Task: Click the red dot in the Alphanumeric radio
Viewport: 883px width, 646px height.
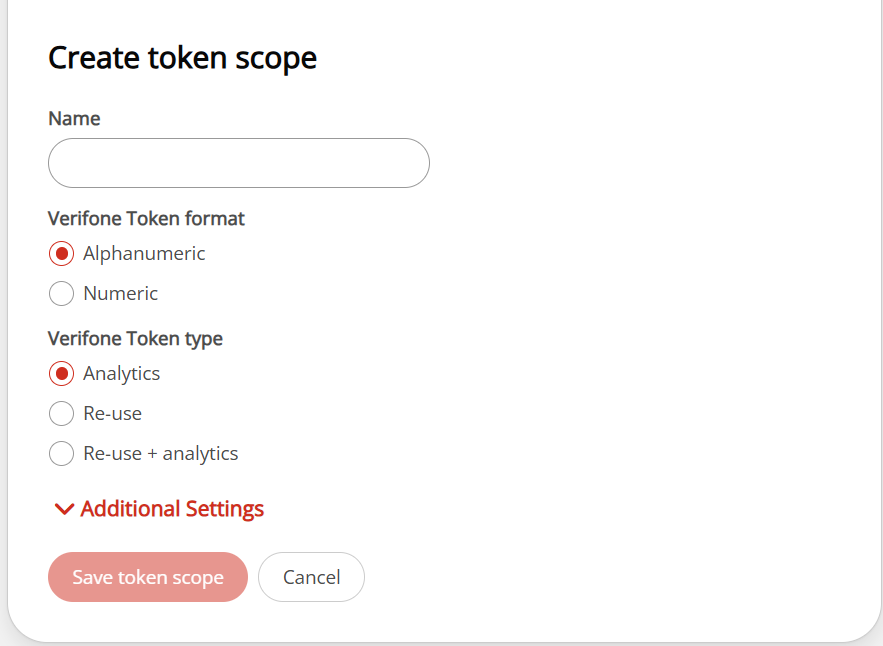Action: (61, 254)
